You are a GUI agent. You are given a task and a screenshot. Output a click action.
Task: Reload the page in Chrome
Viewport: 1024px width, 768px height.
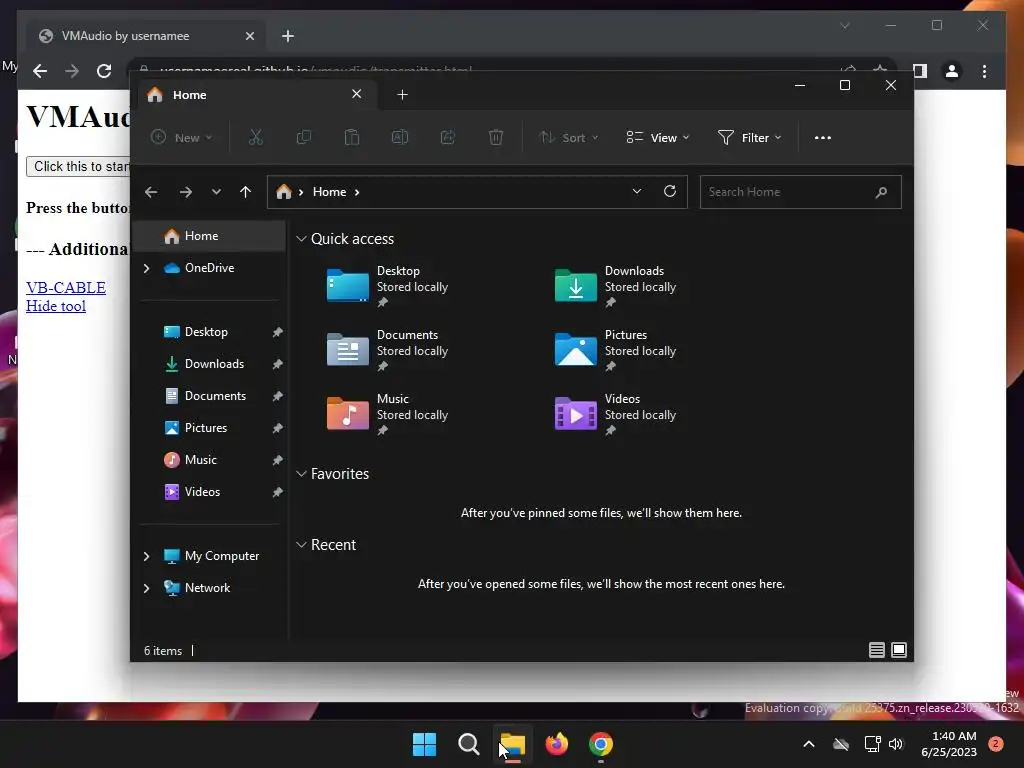click(104, 71)
